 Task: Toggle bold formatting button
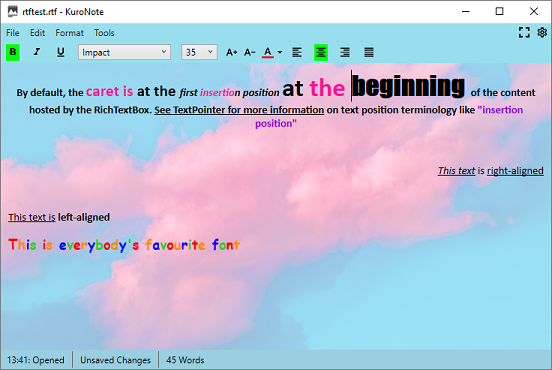(13, 52)
